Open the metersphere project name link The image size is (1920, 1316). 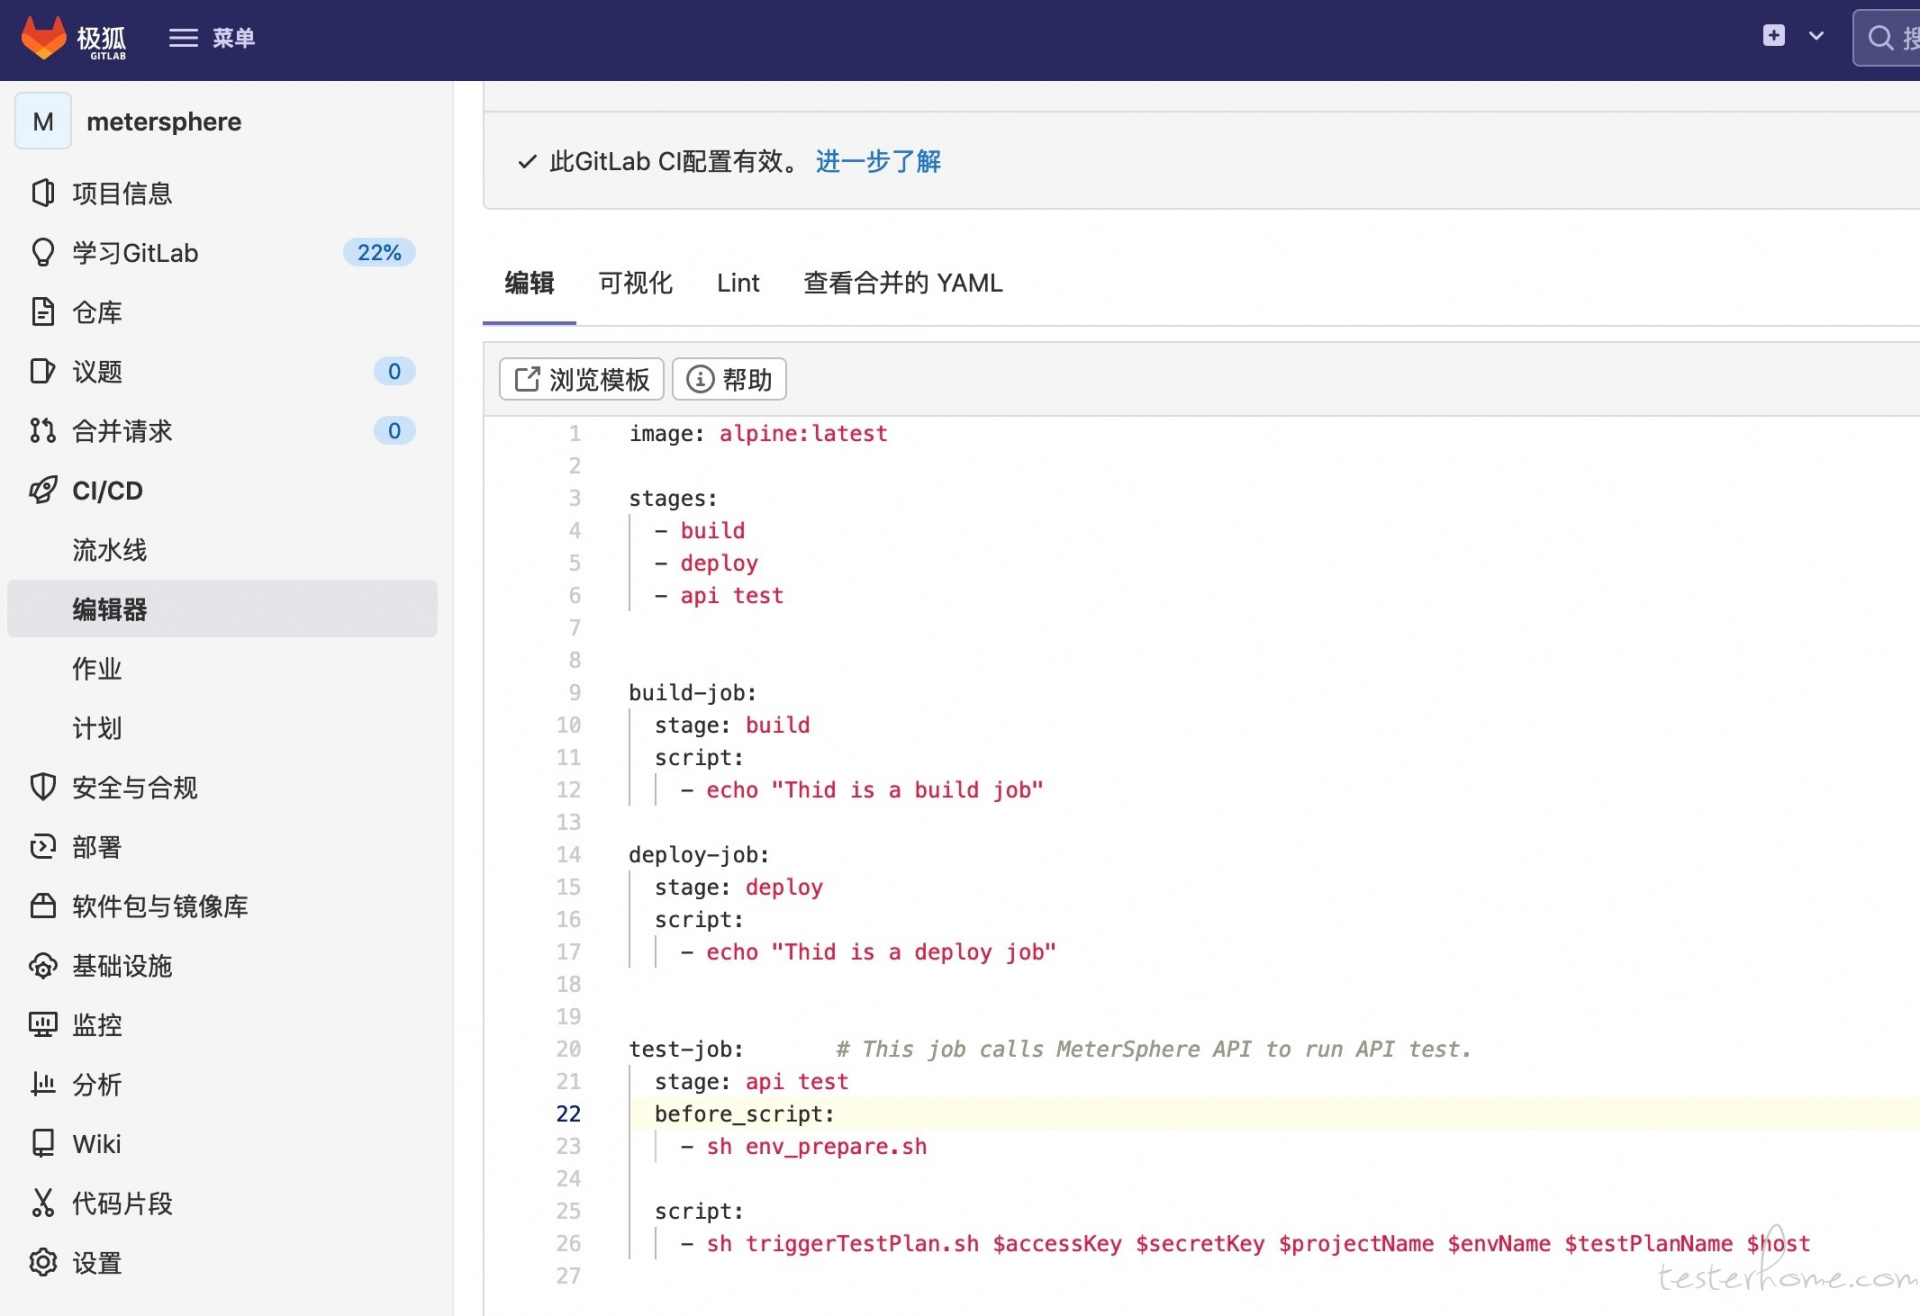(164, 122)
